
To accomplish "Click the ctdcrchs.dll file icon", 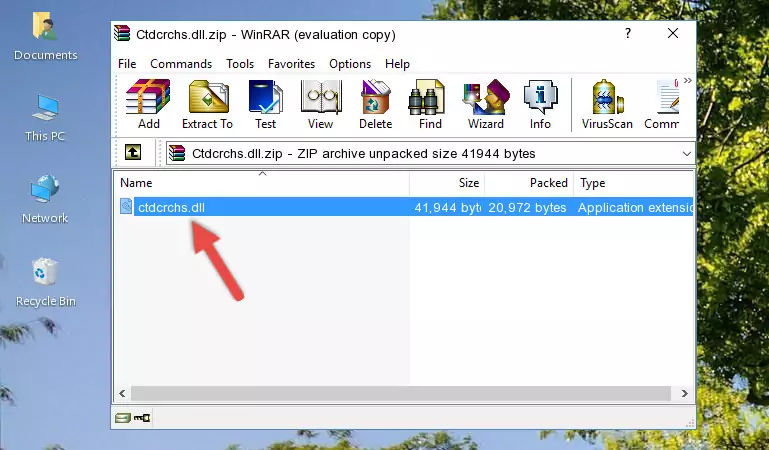I will pyautogui.click(x=126, y=207).
